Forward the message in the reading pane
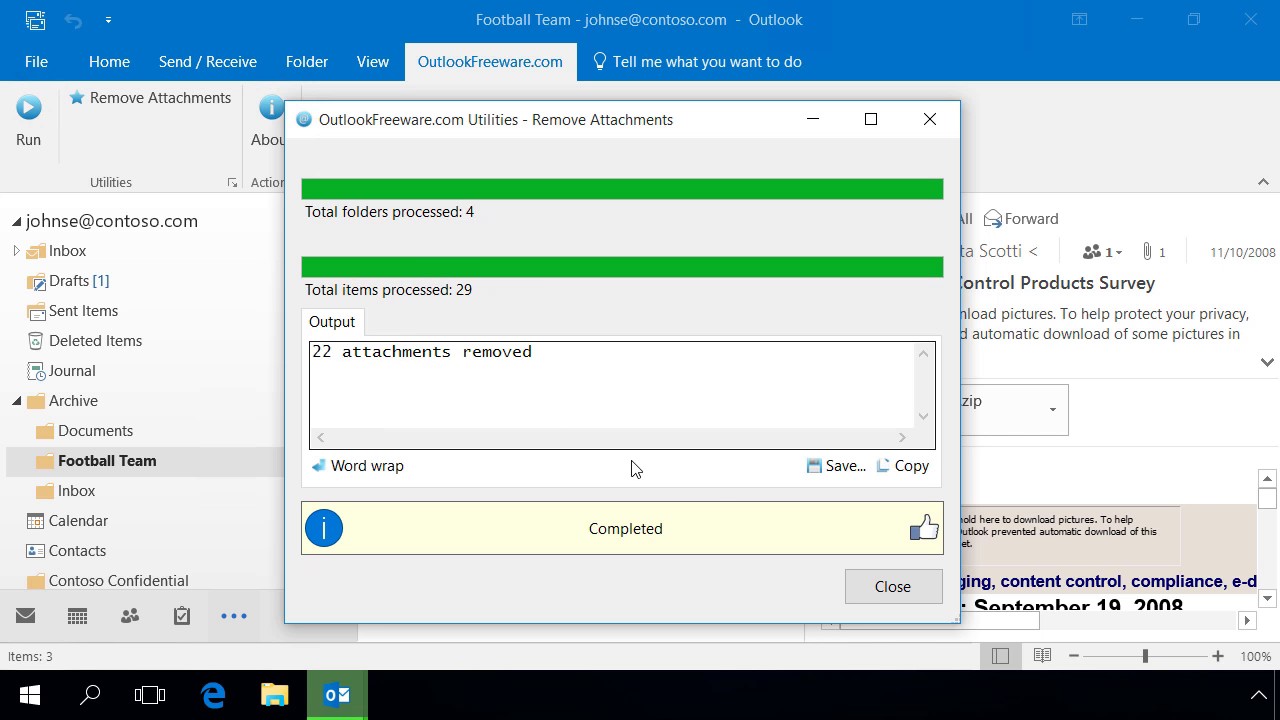 (x=1021, y=219)
